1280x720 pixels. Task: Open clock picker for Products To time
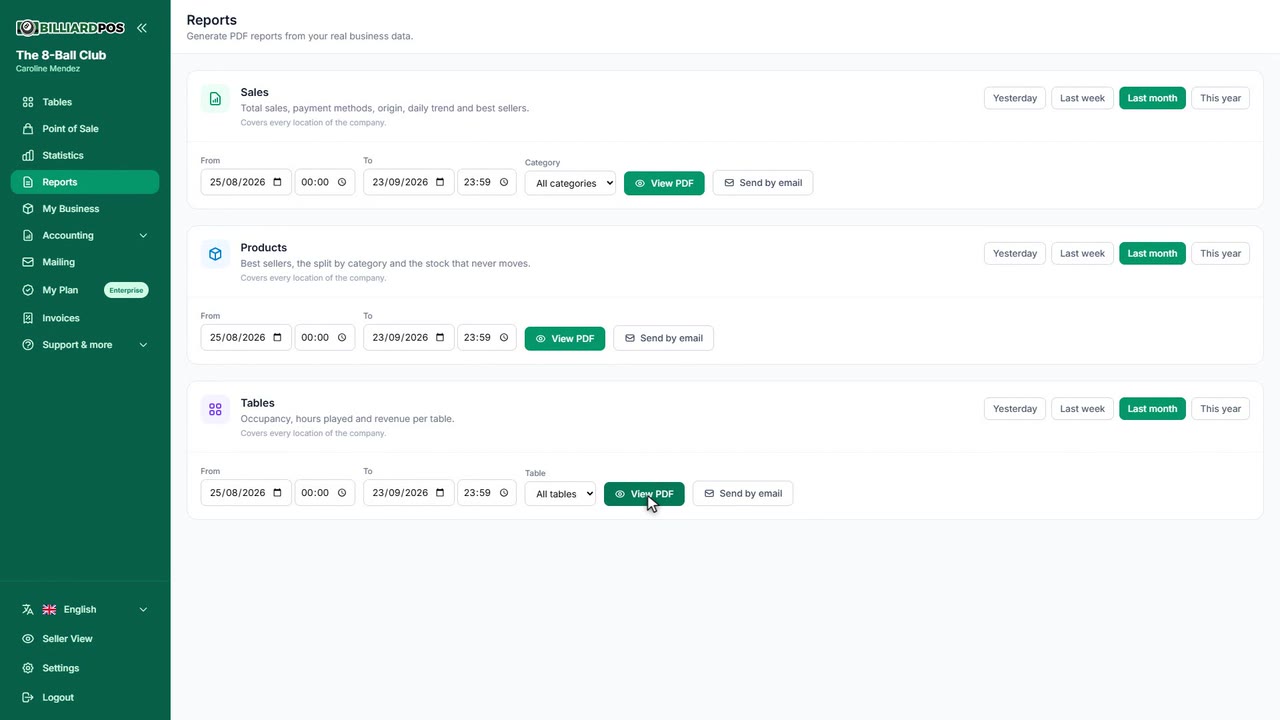coord(503,337)
